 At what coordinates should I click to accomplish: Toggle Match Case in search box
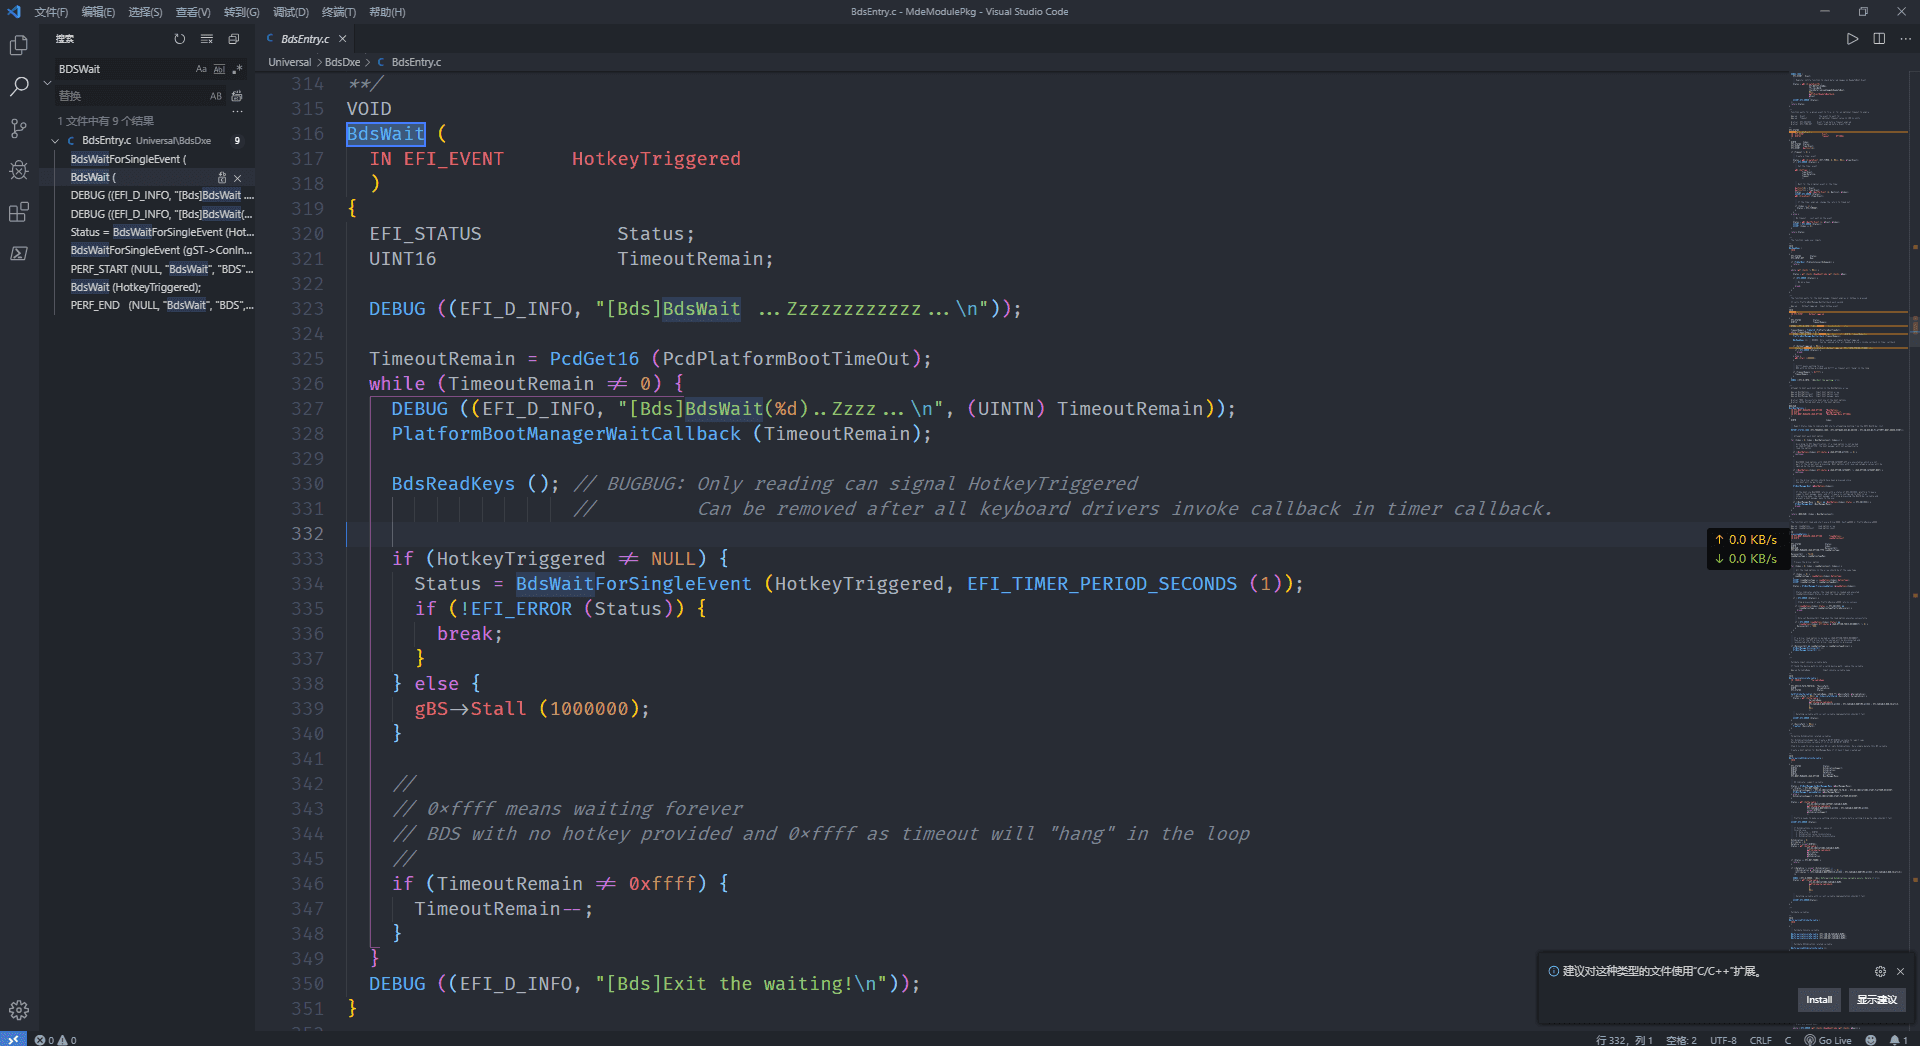[x=201, y=69]
